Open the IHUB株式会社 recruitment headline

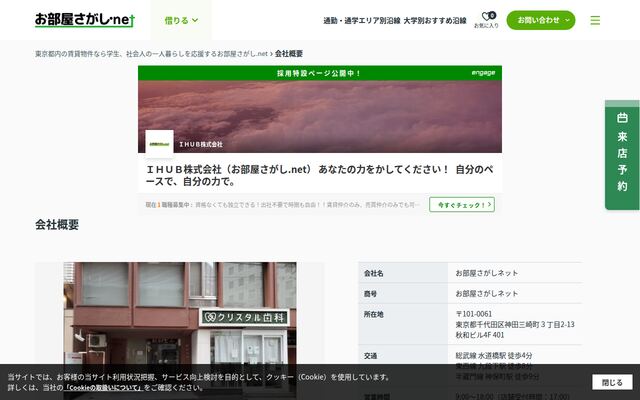coord(320,175)
